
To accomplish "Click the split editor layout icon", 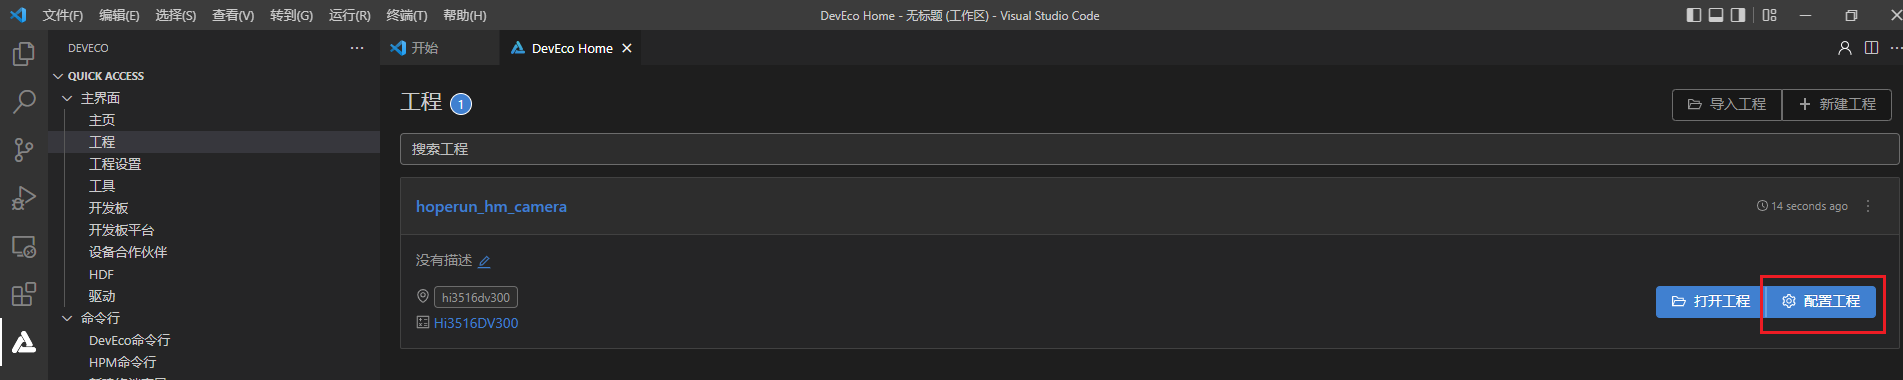I will pos(1871,48).
